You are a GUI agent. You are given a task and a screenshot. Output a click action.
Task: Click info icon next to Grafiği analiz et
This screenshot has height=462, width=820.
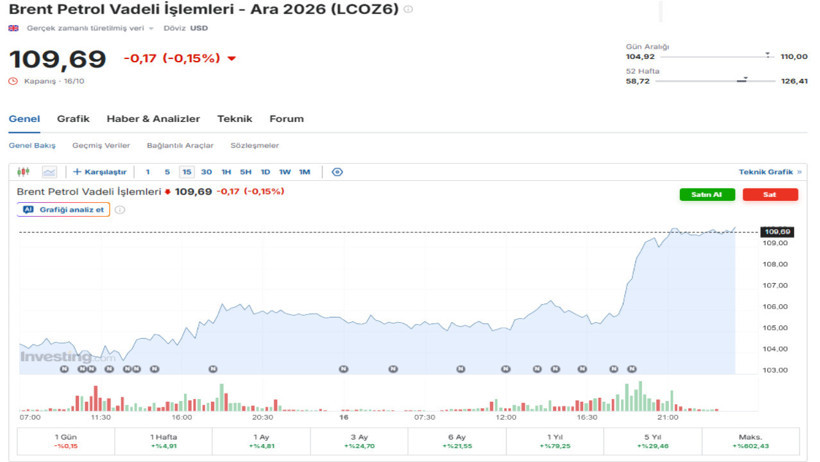pos(120,210)
